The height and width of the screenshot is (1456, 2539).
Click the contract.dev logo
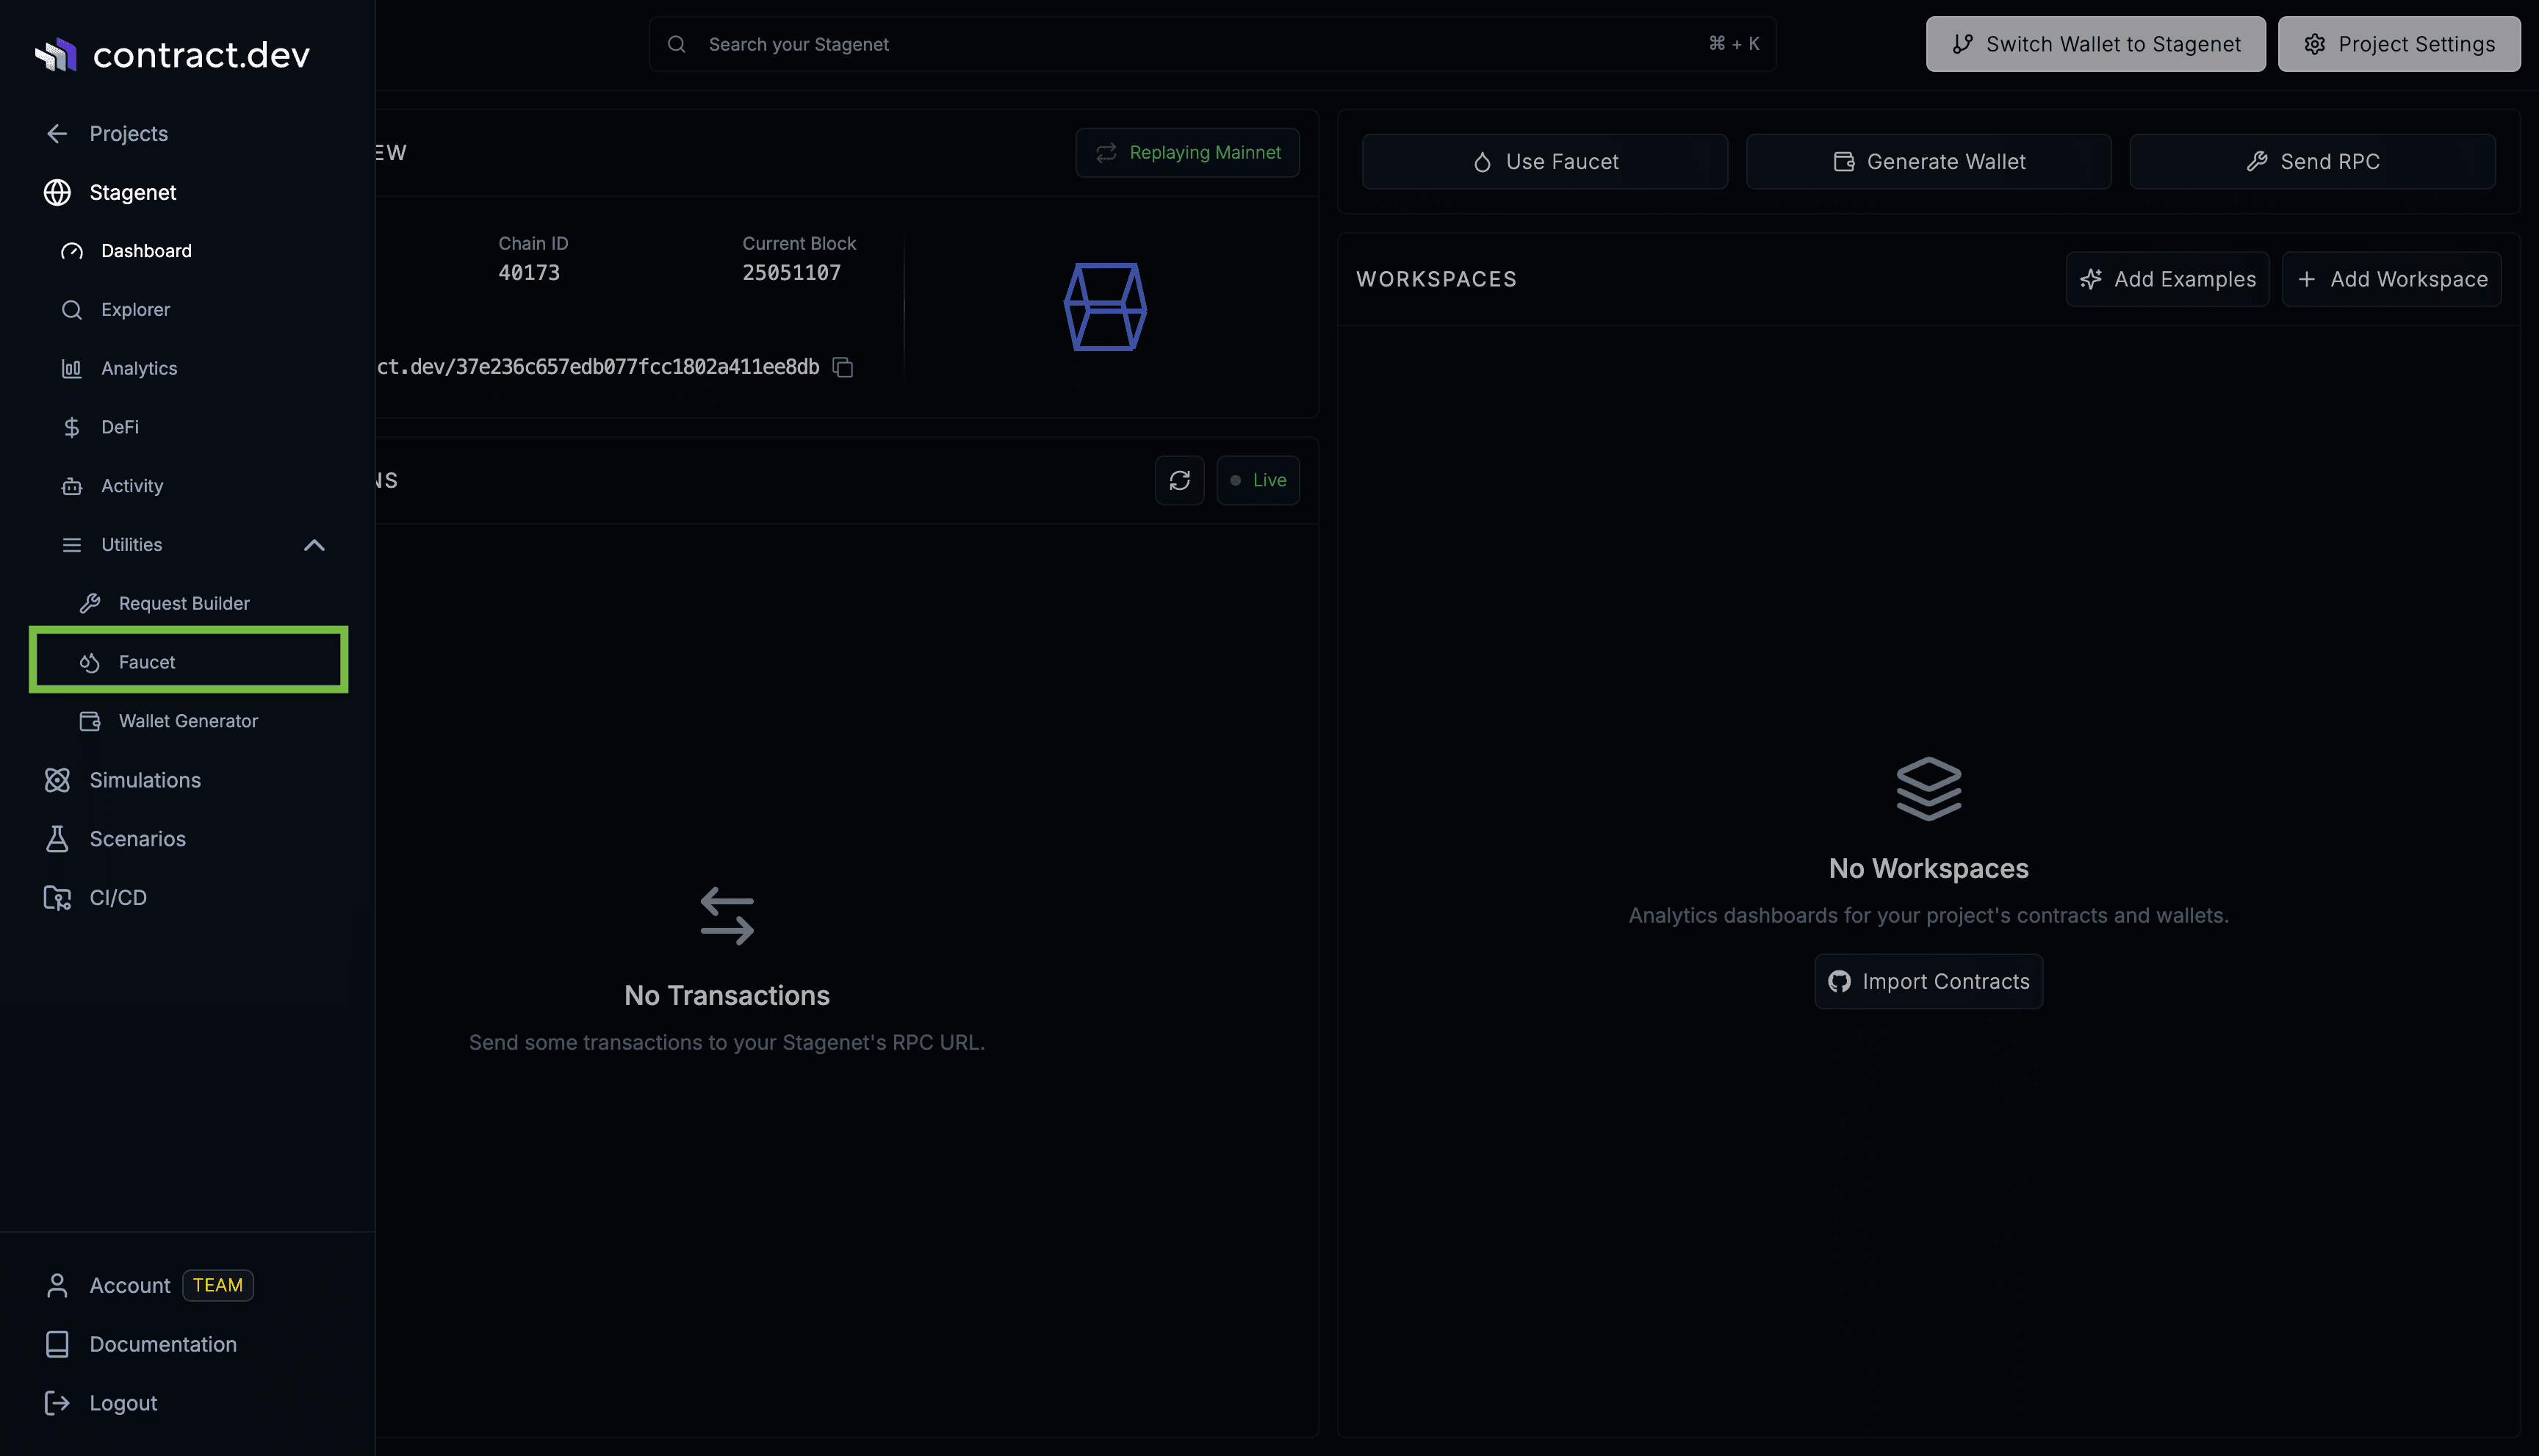tap(172, 54)
